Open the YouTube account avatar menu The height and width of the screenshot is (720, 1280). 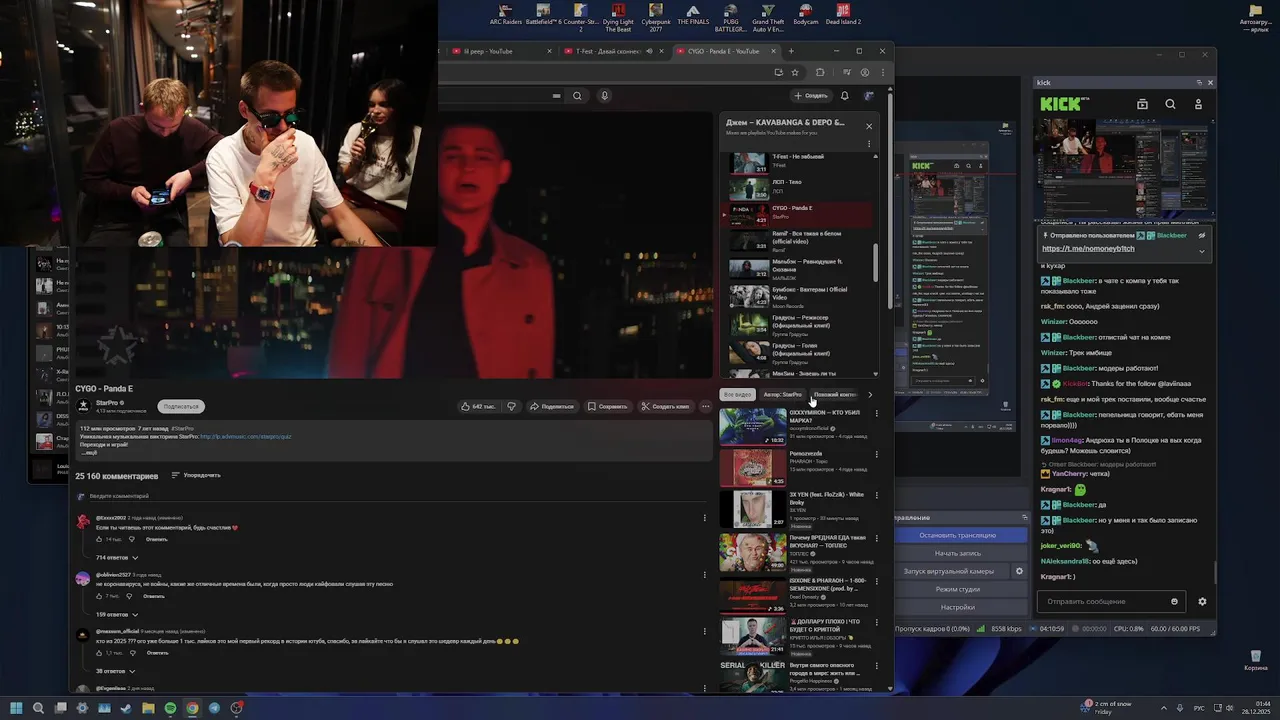(x=869, y=96)
